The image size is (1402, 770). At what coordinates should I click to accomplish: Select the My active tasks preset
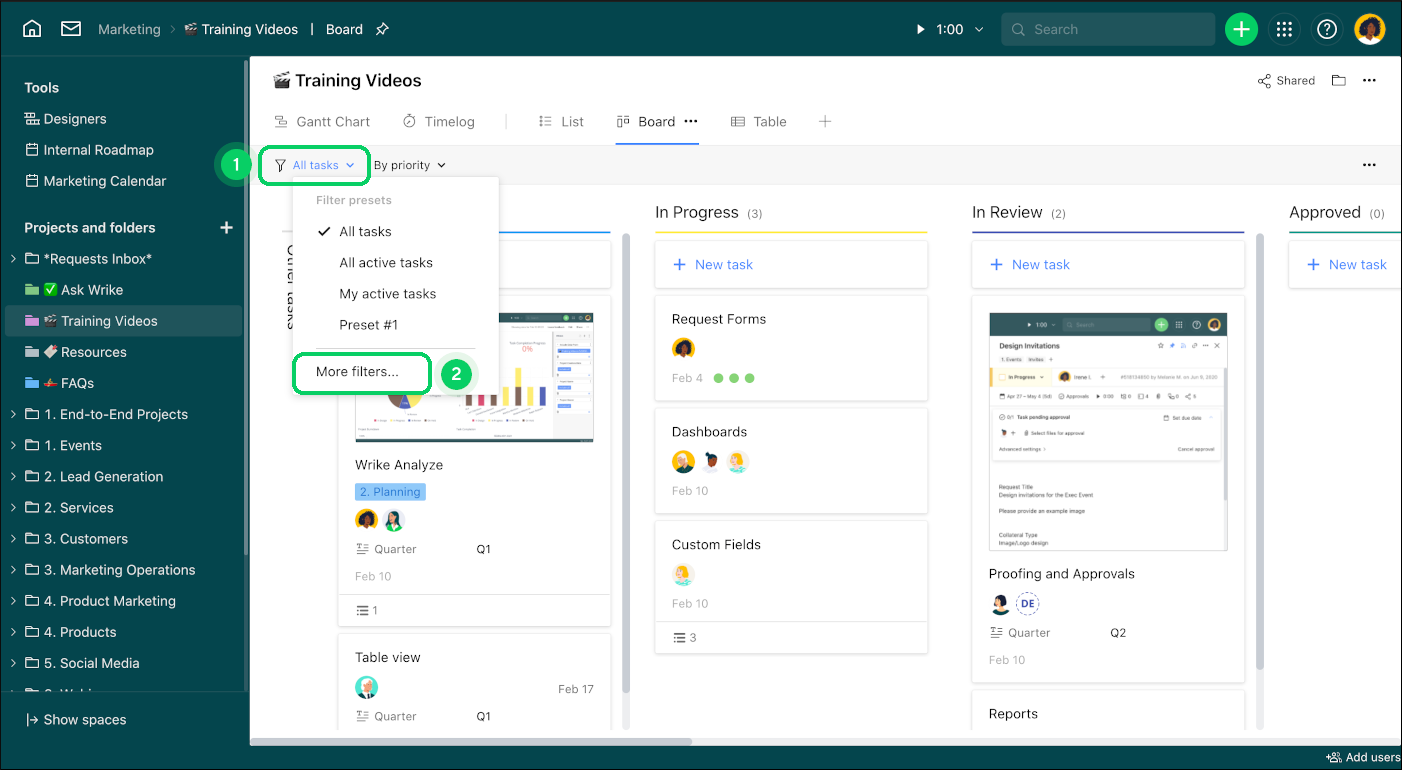click(x=387, y=294)
